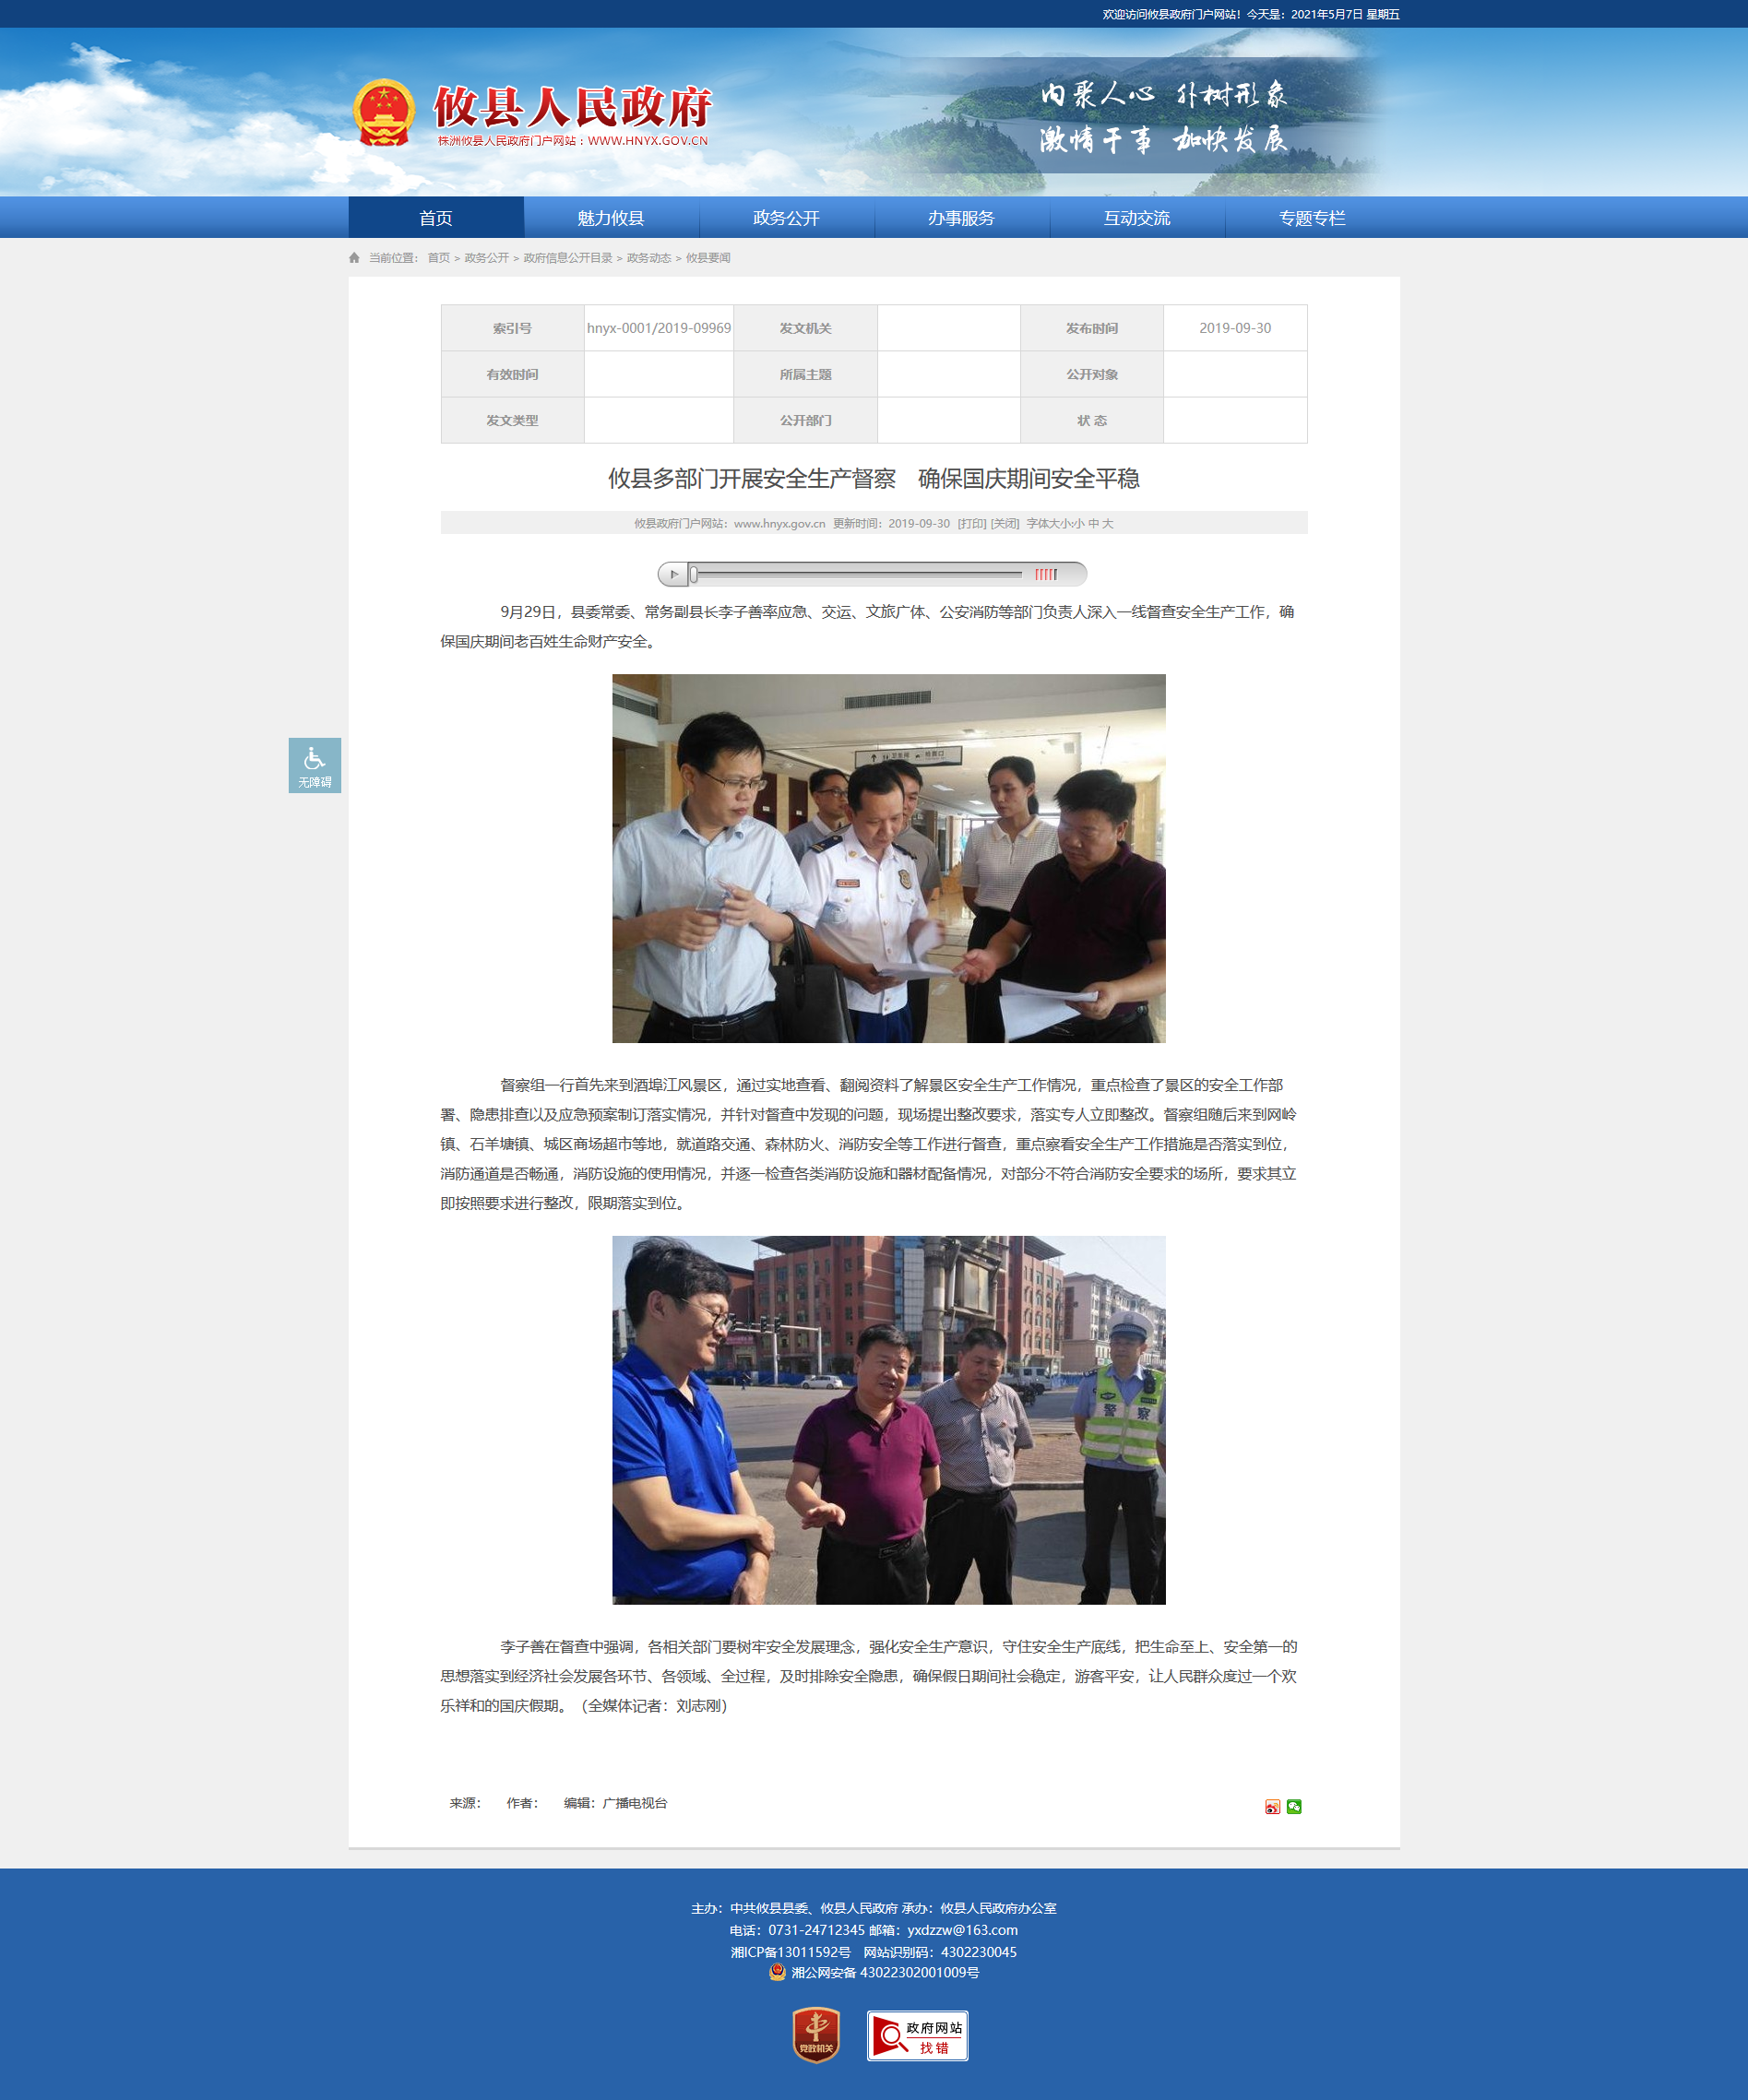
Task: Open the 政务公开 navigation menu
Action: point(786,218)
